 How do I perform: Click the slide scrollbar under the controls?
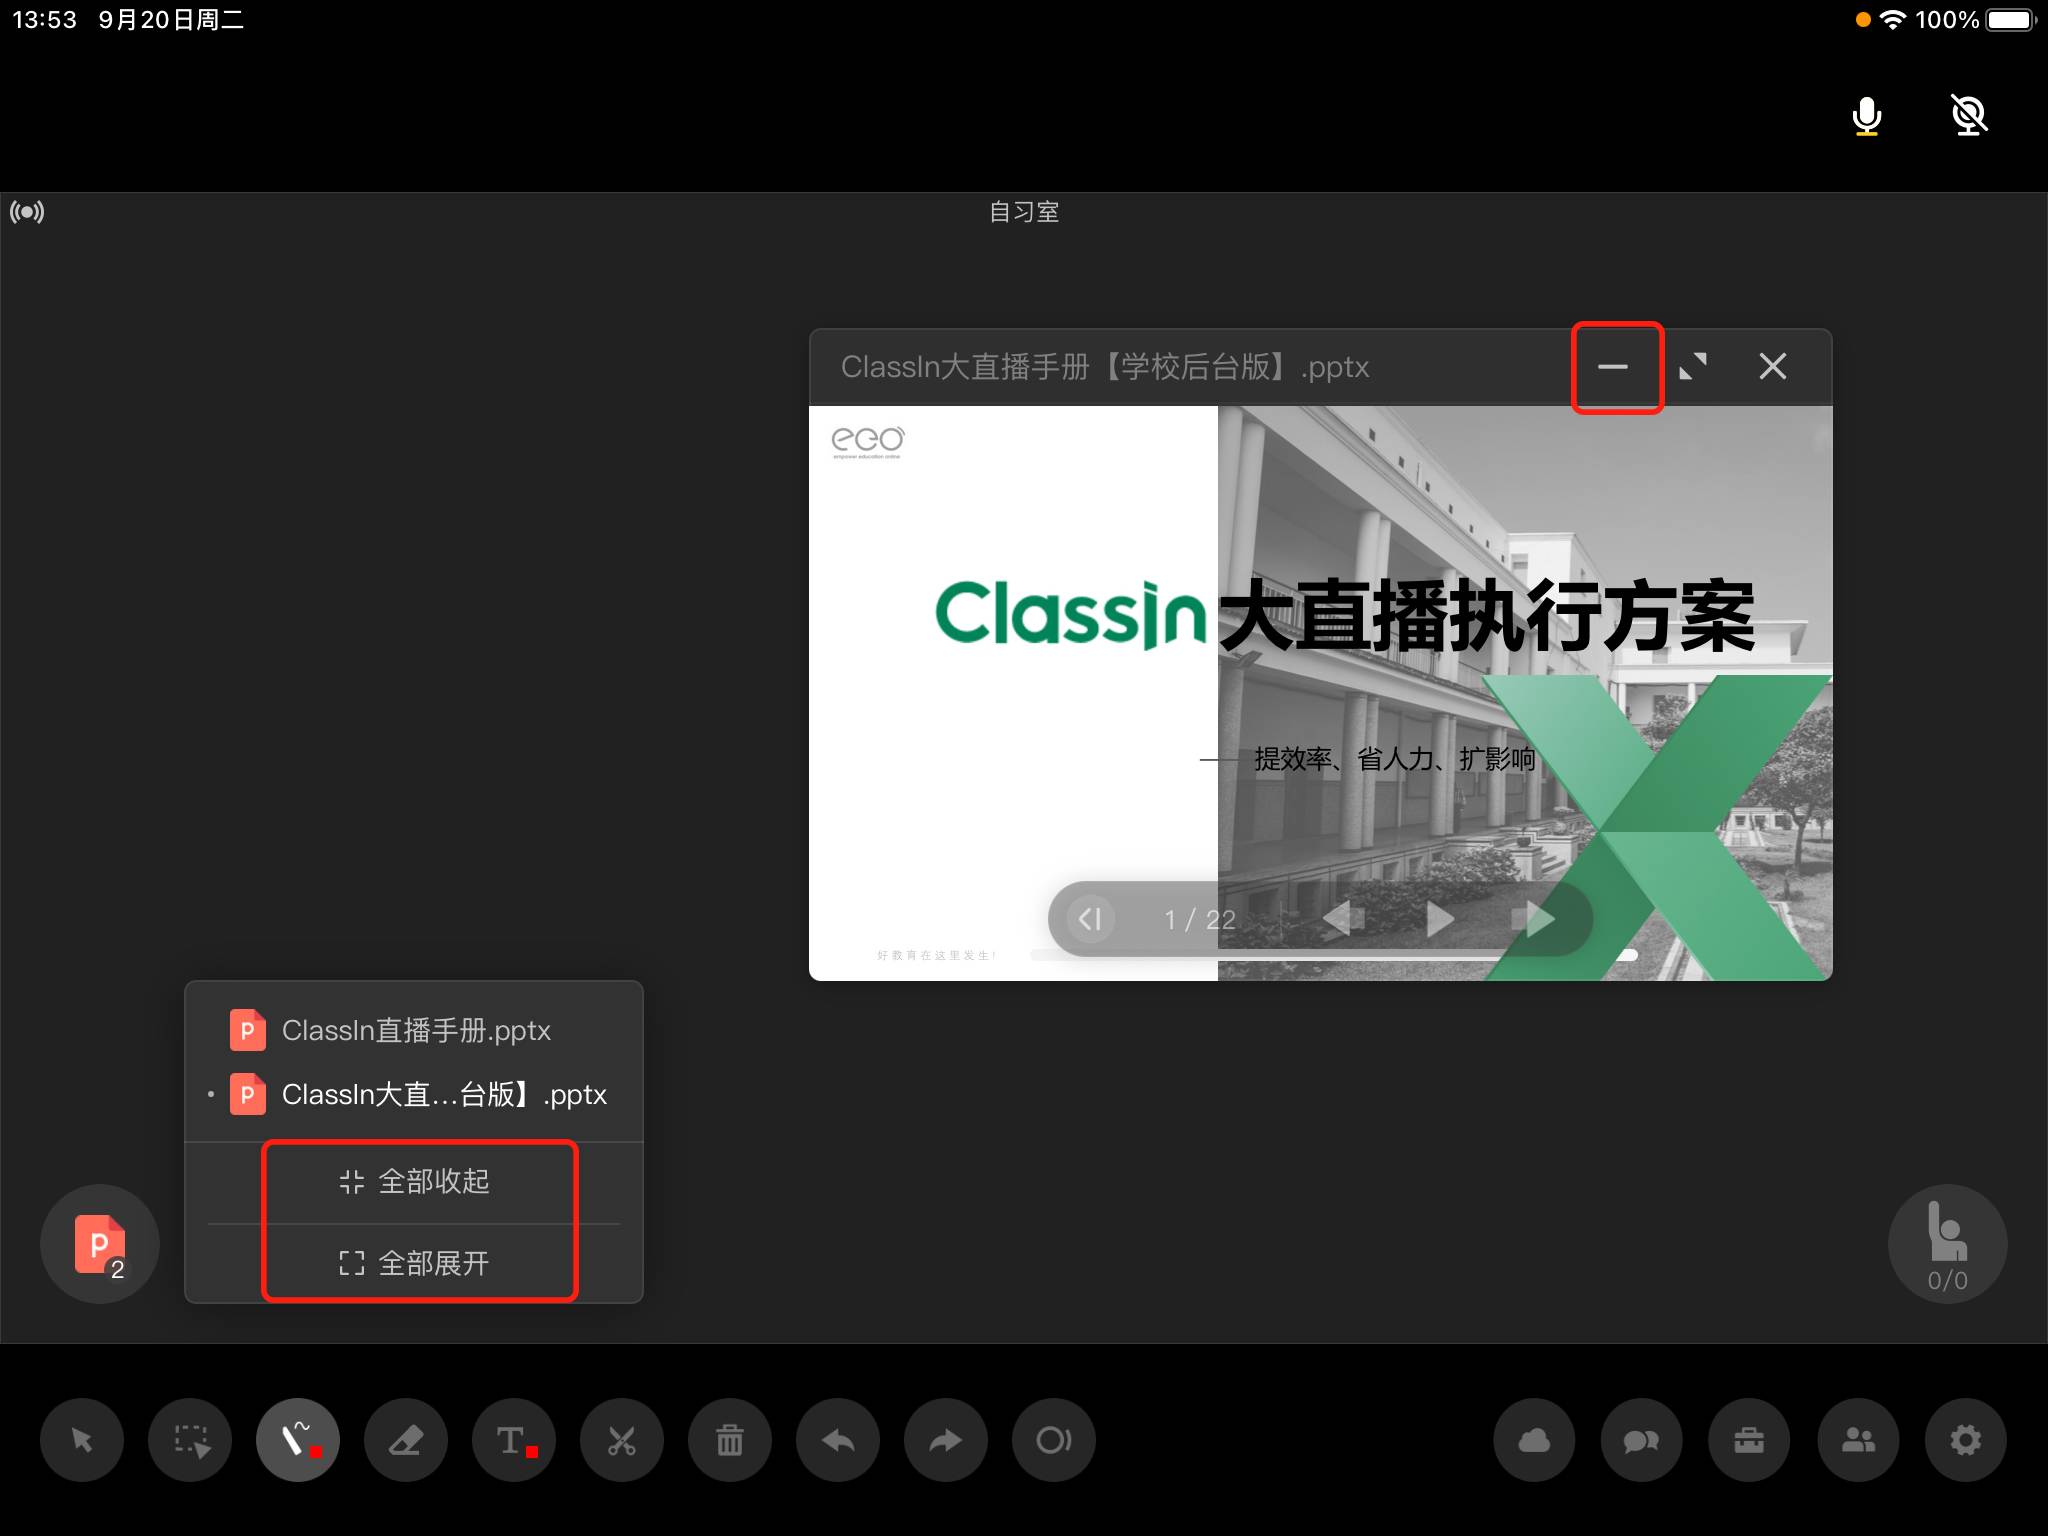(x=1334, y=956)
